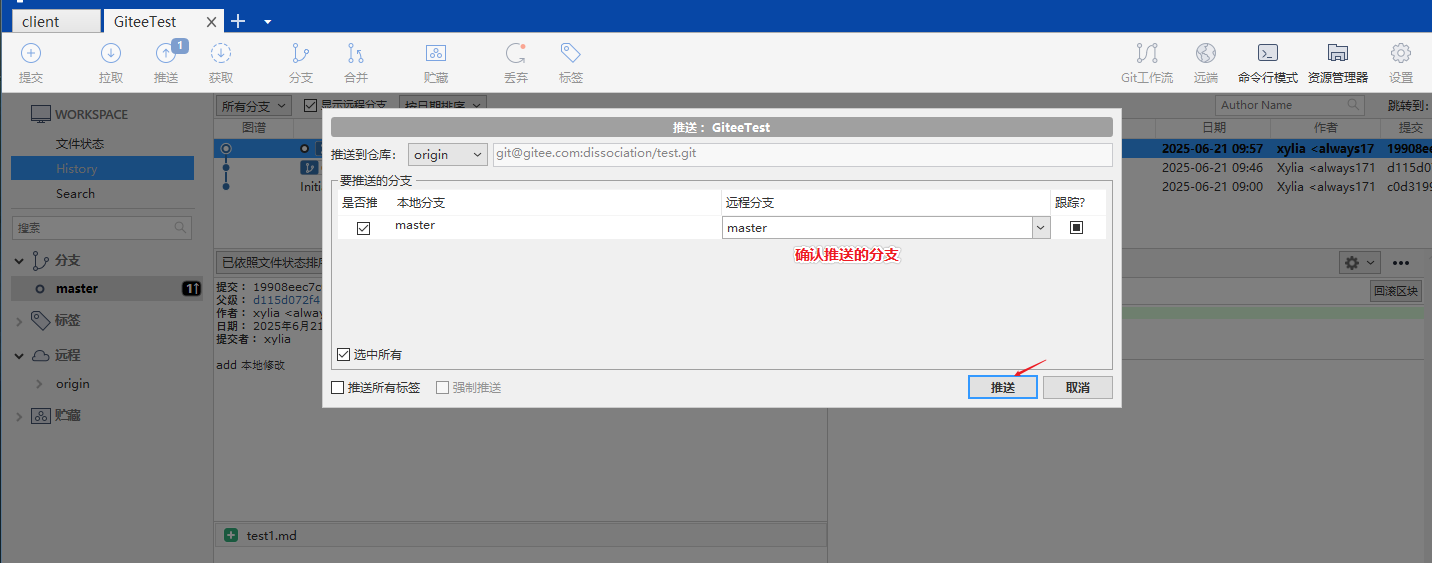The width and height of the screenshot is (1432, 563).
Task: Click the 取消 cancel button
Action: [x=1077, y=387]
